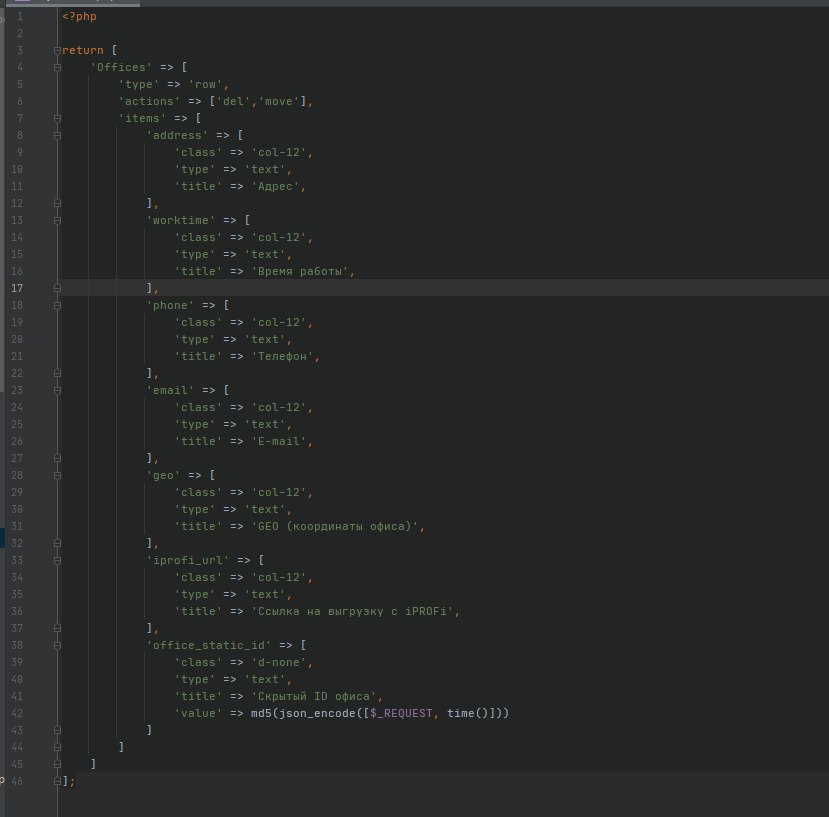Click the <?php opening tag
The height and width of the screenshot is (817, 829).
point(79,16)
